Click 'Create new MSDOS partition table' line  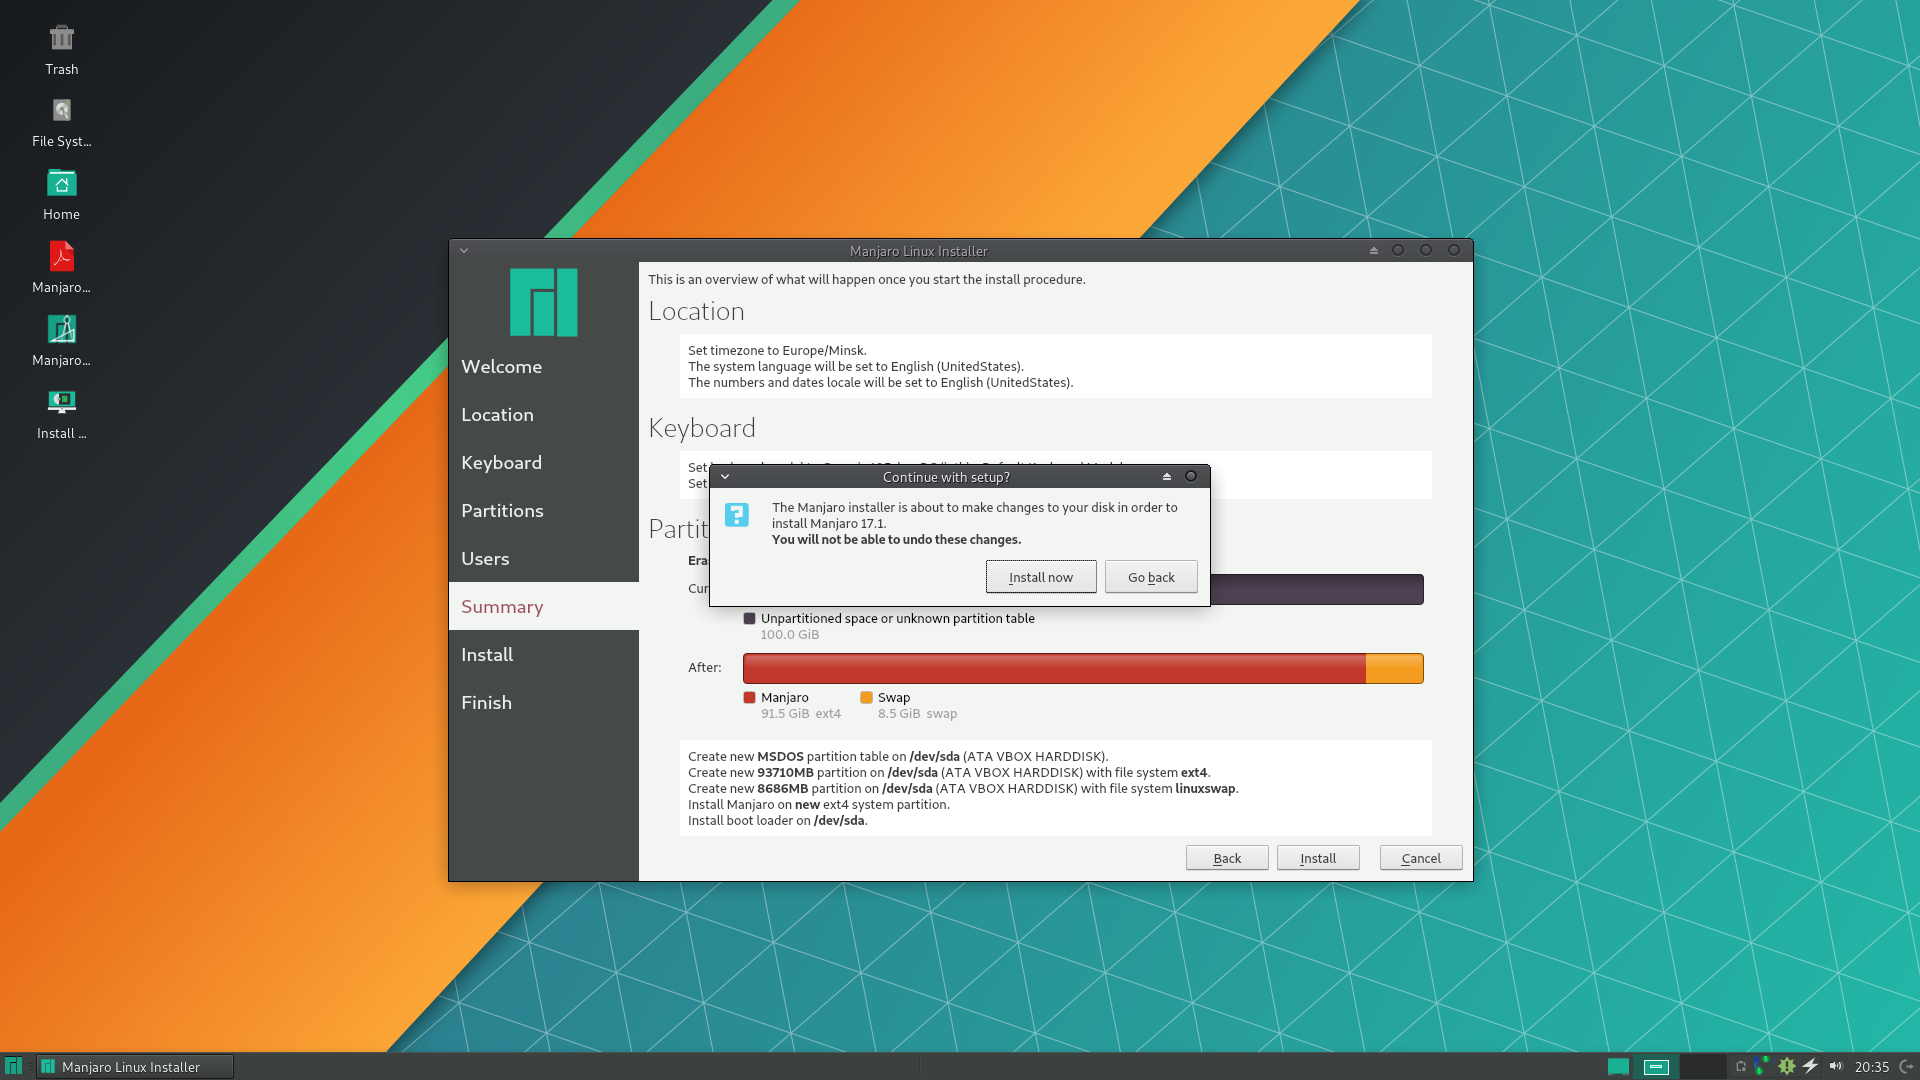coord(898,757)
